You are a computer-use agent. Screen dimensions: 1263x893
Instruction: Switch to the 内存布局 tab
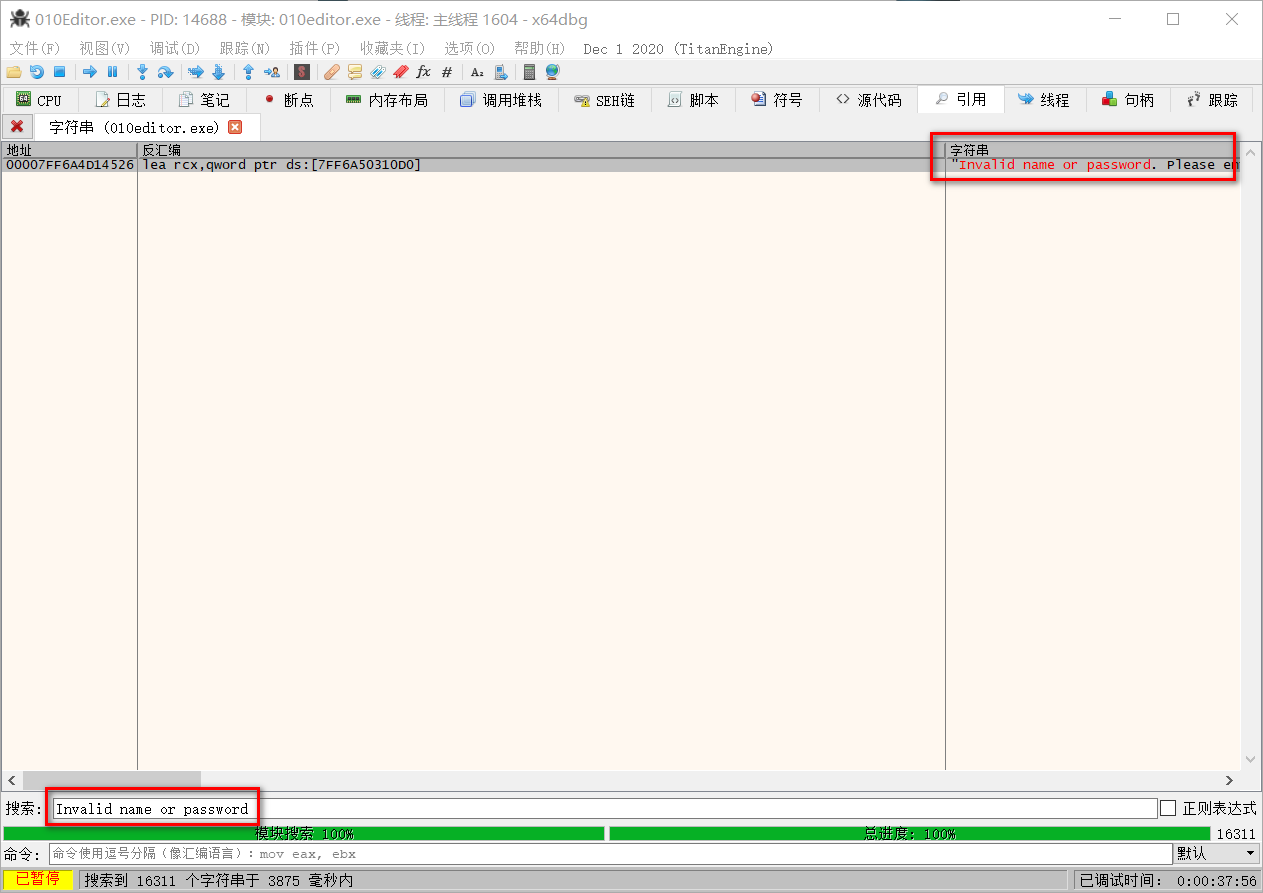(x=386, y=100)
